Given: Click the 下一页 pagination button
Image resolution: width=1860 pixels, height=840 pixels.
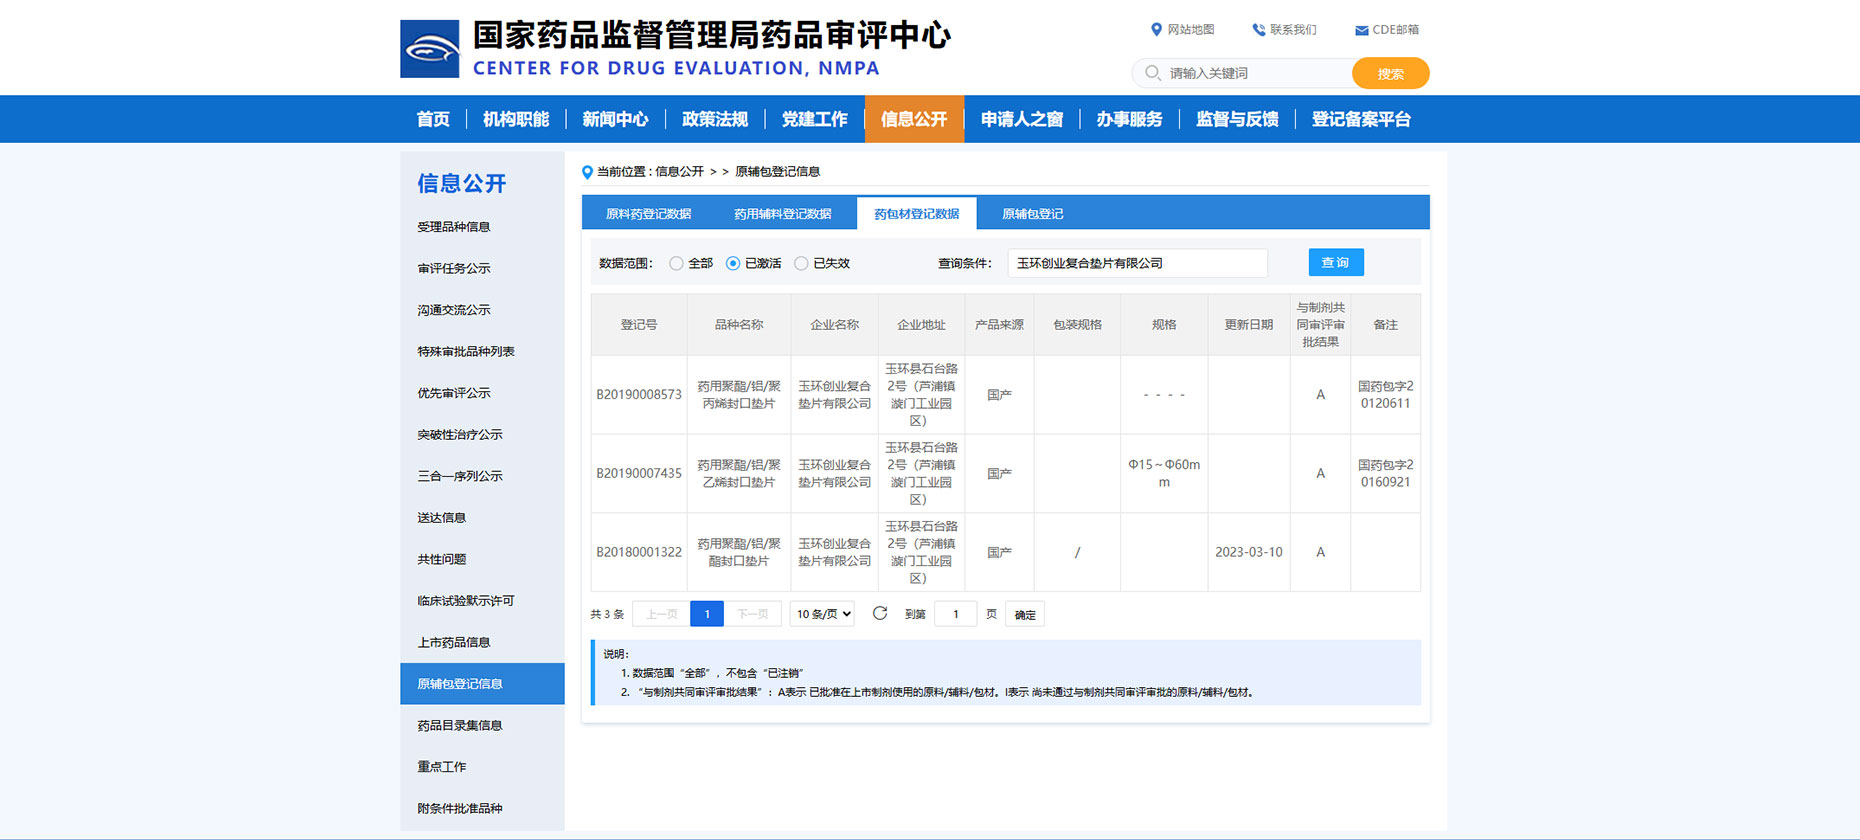Looking at the screenshot, I should (x=753, y=614).
